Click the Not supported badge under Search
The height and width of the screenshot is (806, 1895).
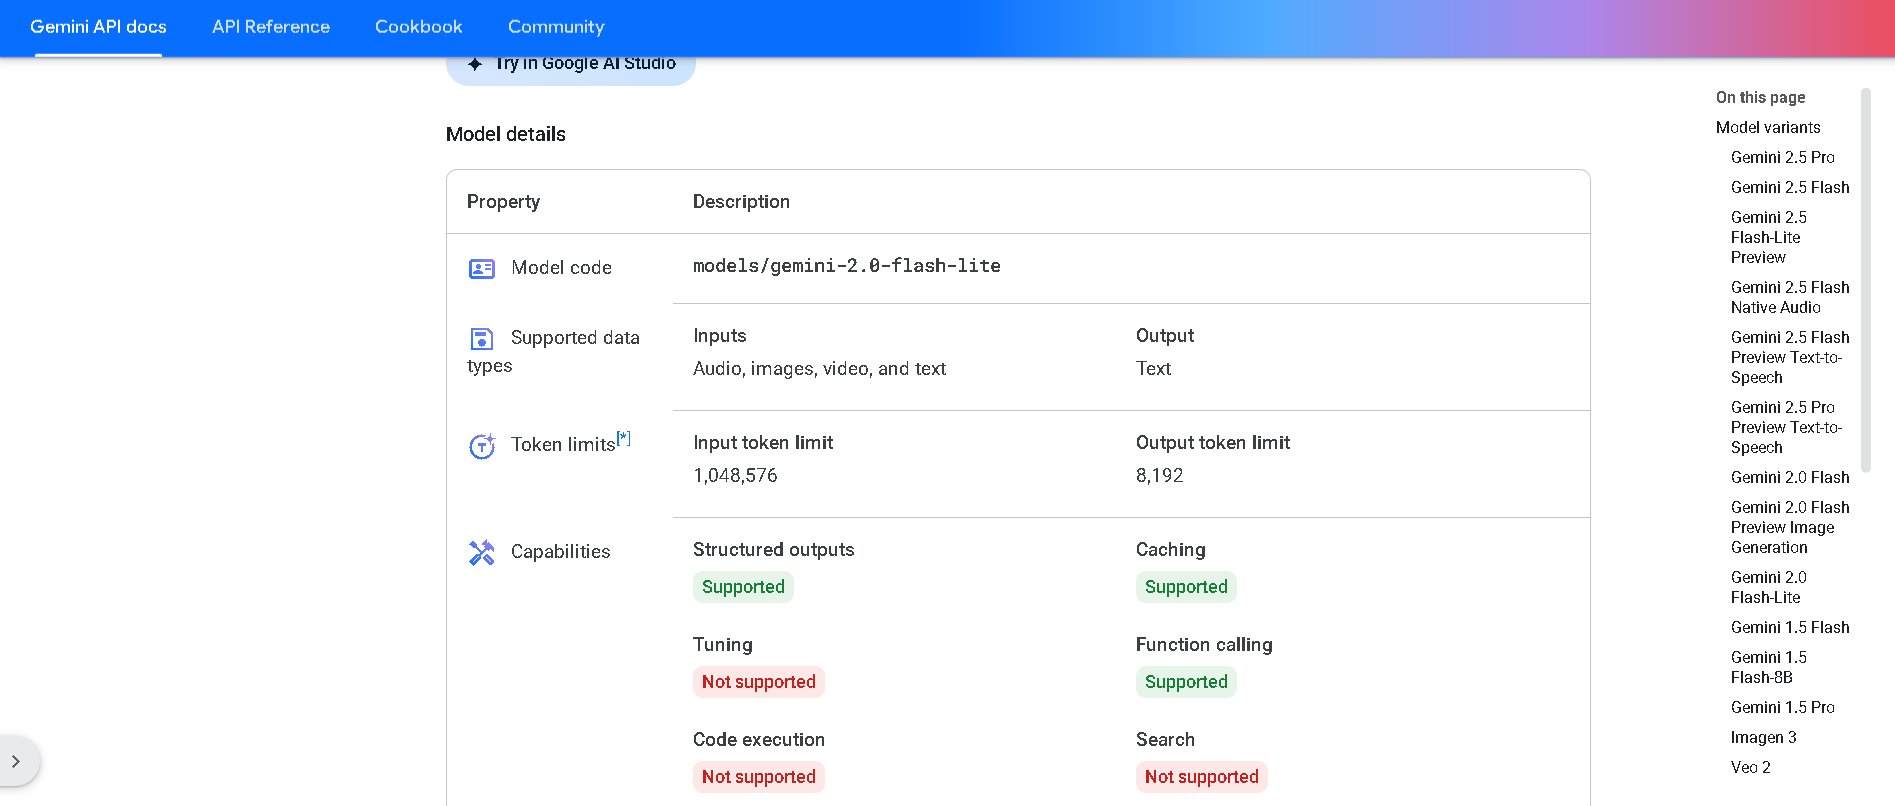1202,777
